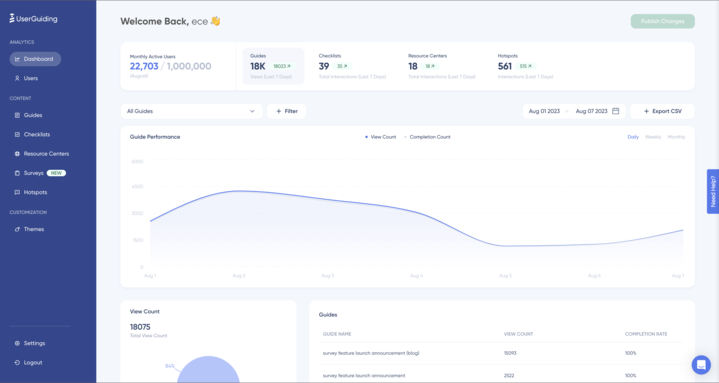Image resolution: width=719 pixels, height=383 pixels.
Task: Select the Guides 18K stats card
Action: 273,66
